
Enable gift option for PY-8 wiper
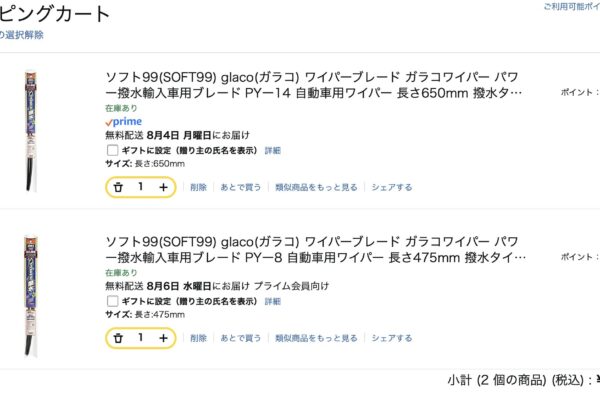point(111,301)
